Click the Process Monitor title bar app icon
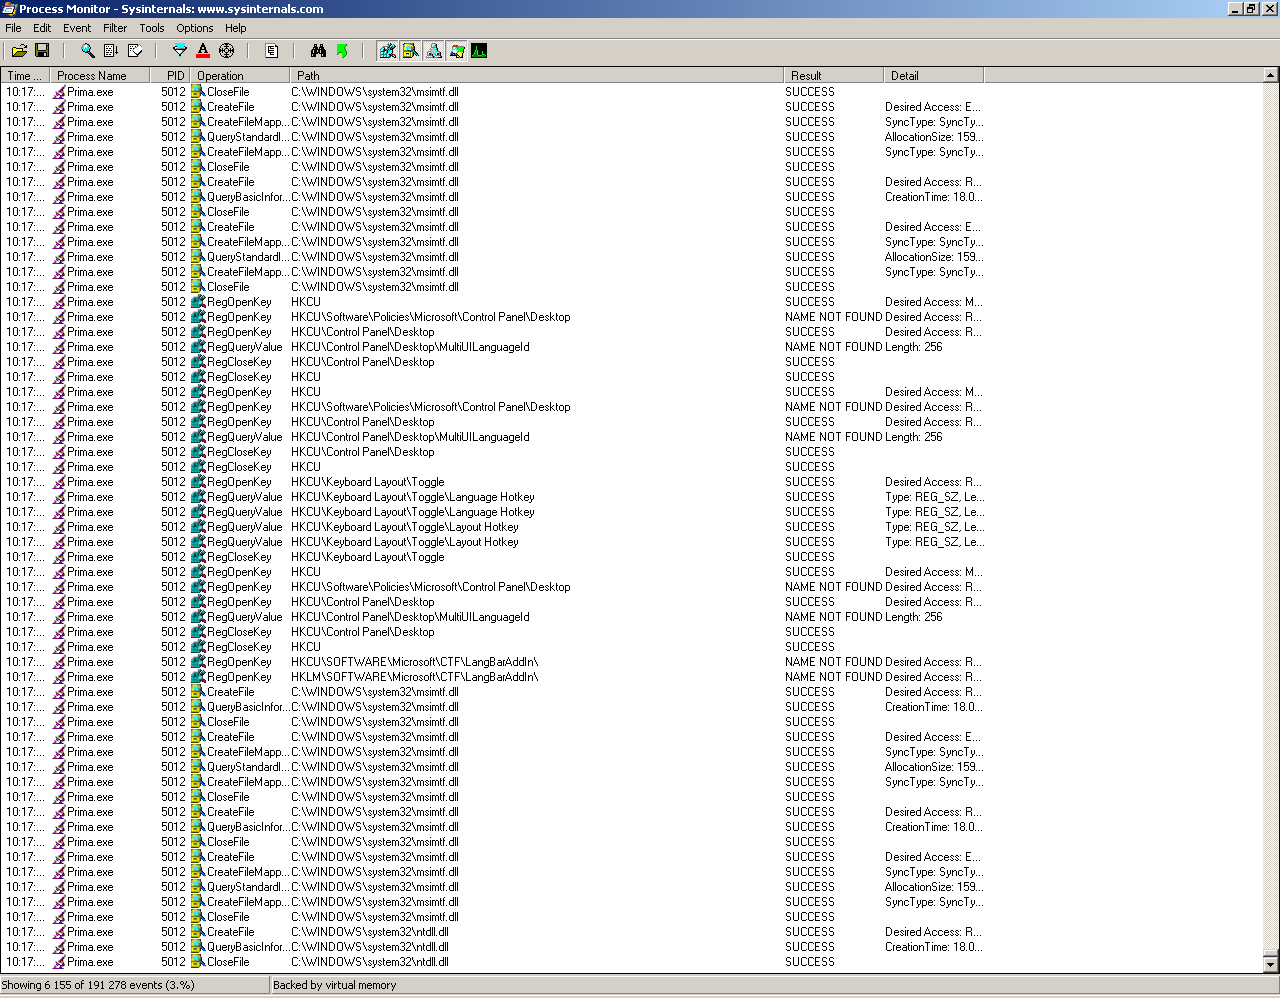The height and width of the screenshot is (998, 1280). point(9,9)
